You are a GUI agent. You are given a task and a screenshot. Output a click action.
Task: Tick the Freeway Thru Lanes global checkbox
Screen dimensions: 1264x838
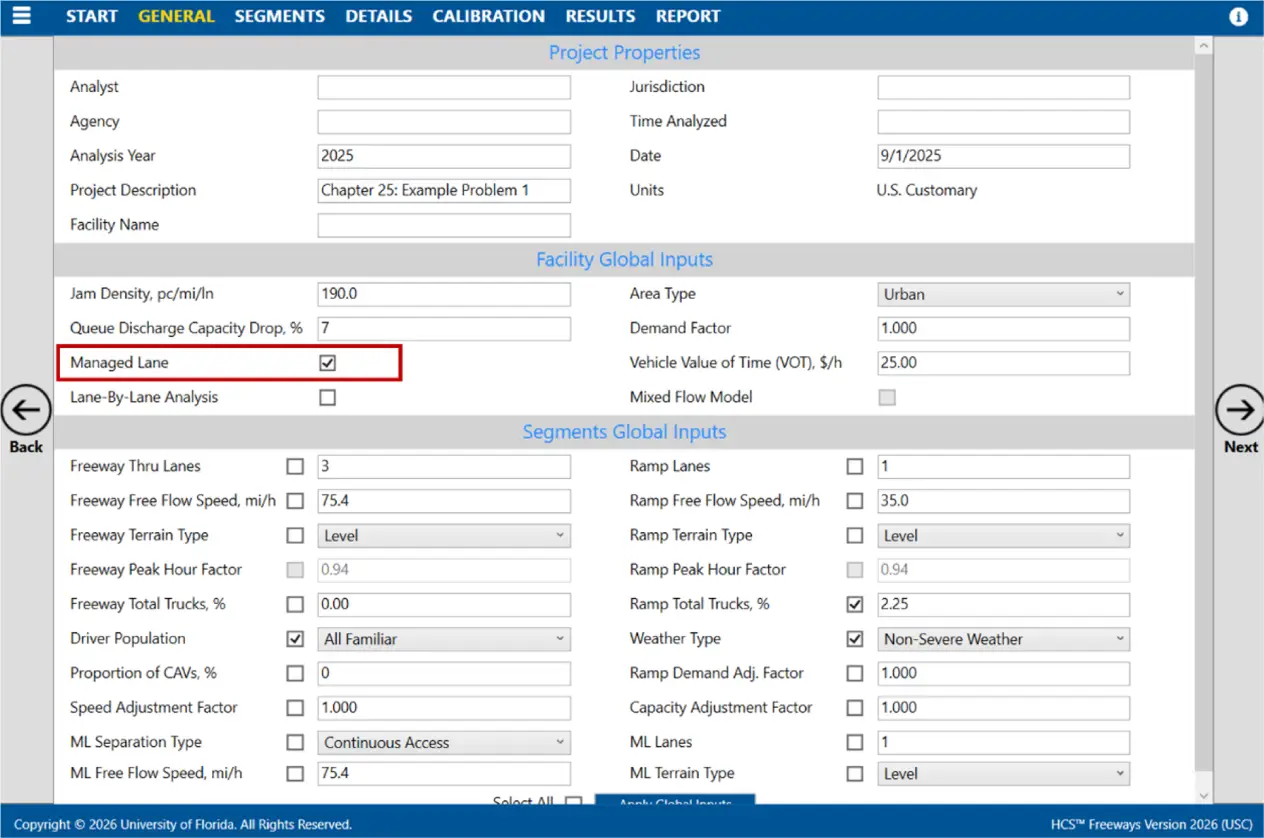point(295,466)
